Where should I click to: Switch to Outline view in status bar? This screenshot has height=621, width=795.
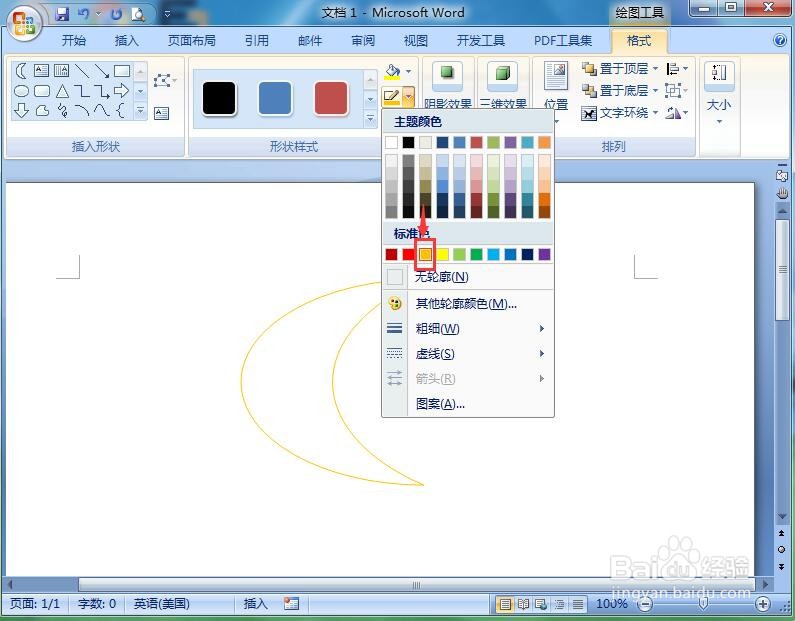(x=559, y=604)
